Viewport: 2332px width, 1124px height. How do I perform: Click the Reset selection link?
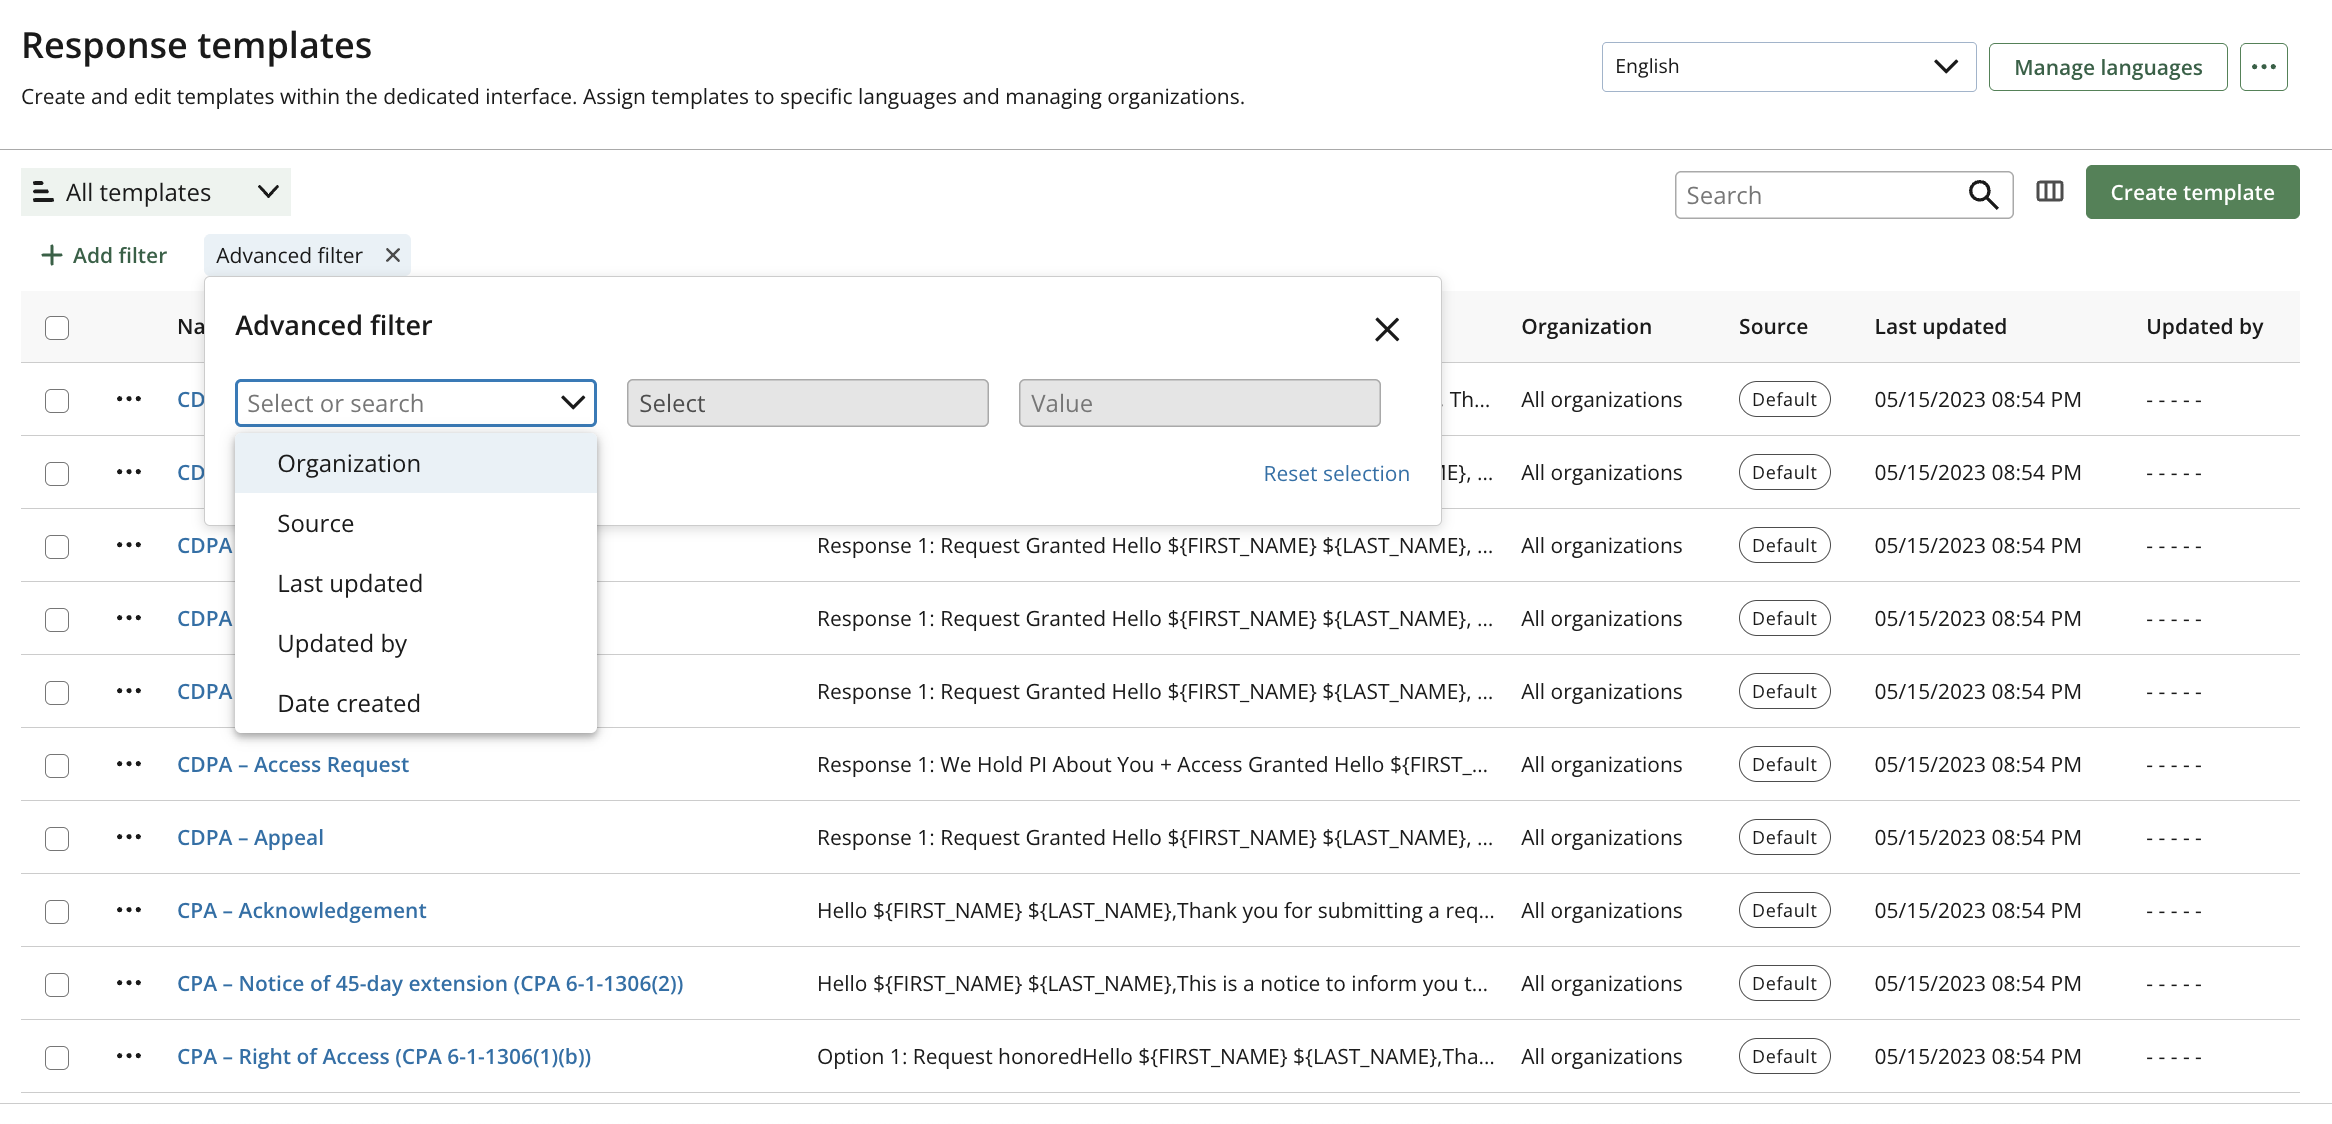[x=1336, y=474]
